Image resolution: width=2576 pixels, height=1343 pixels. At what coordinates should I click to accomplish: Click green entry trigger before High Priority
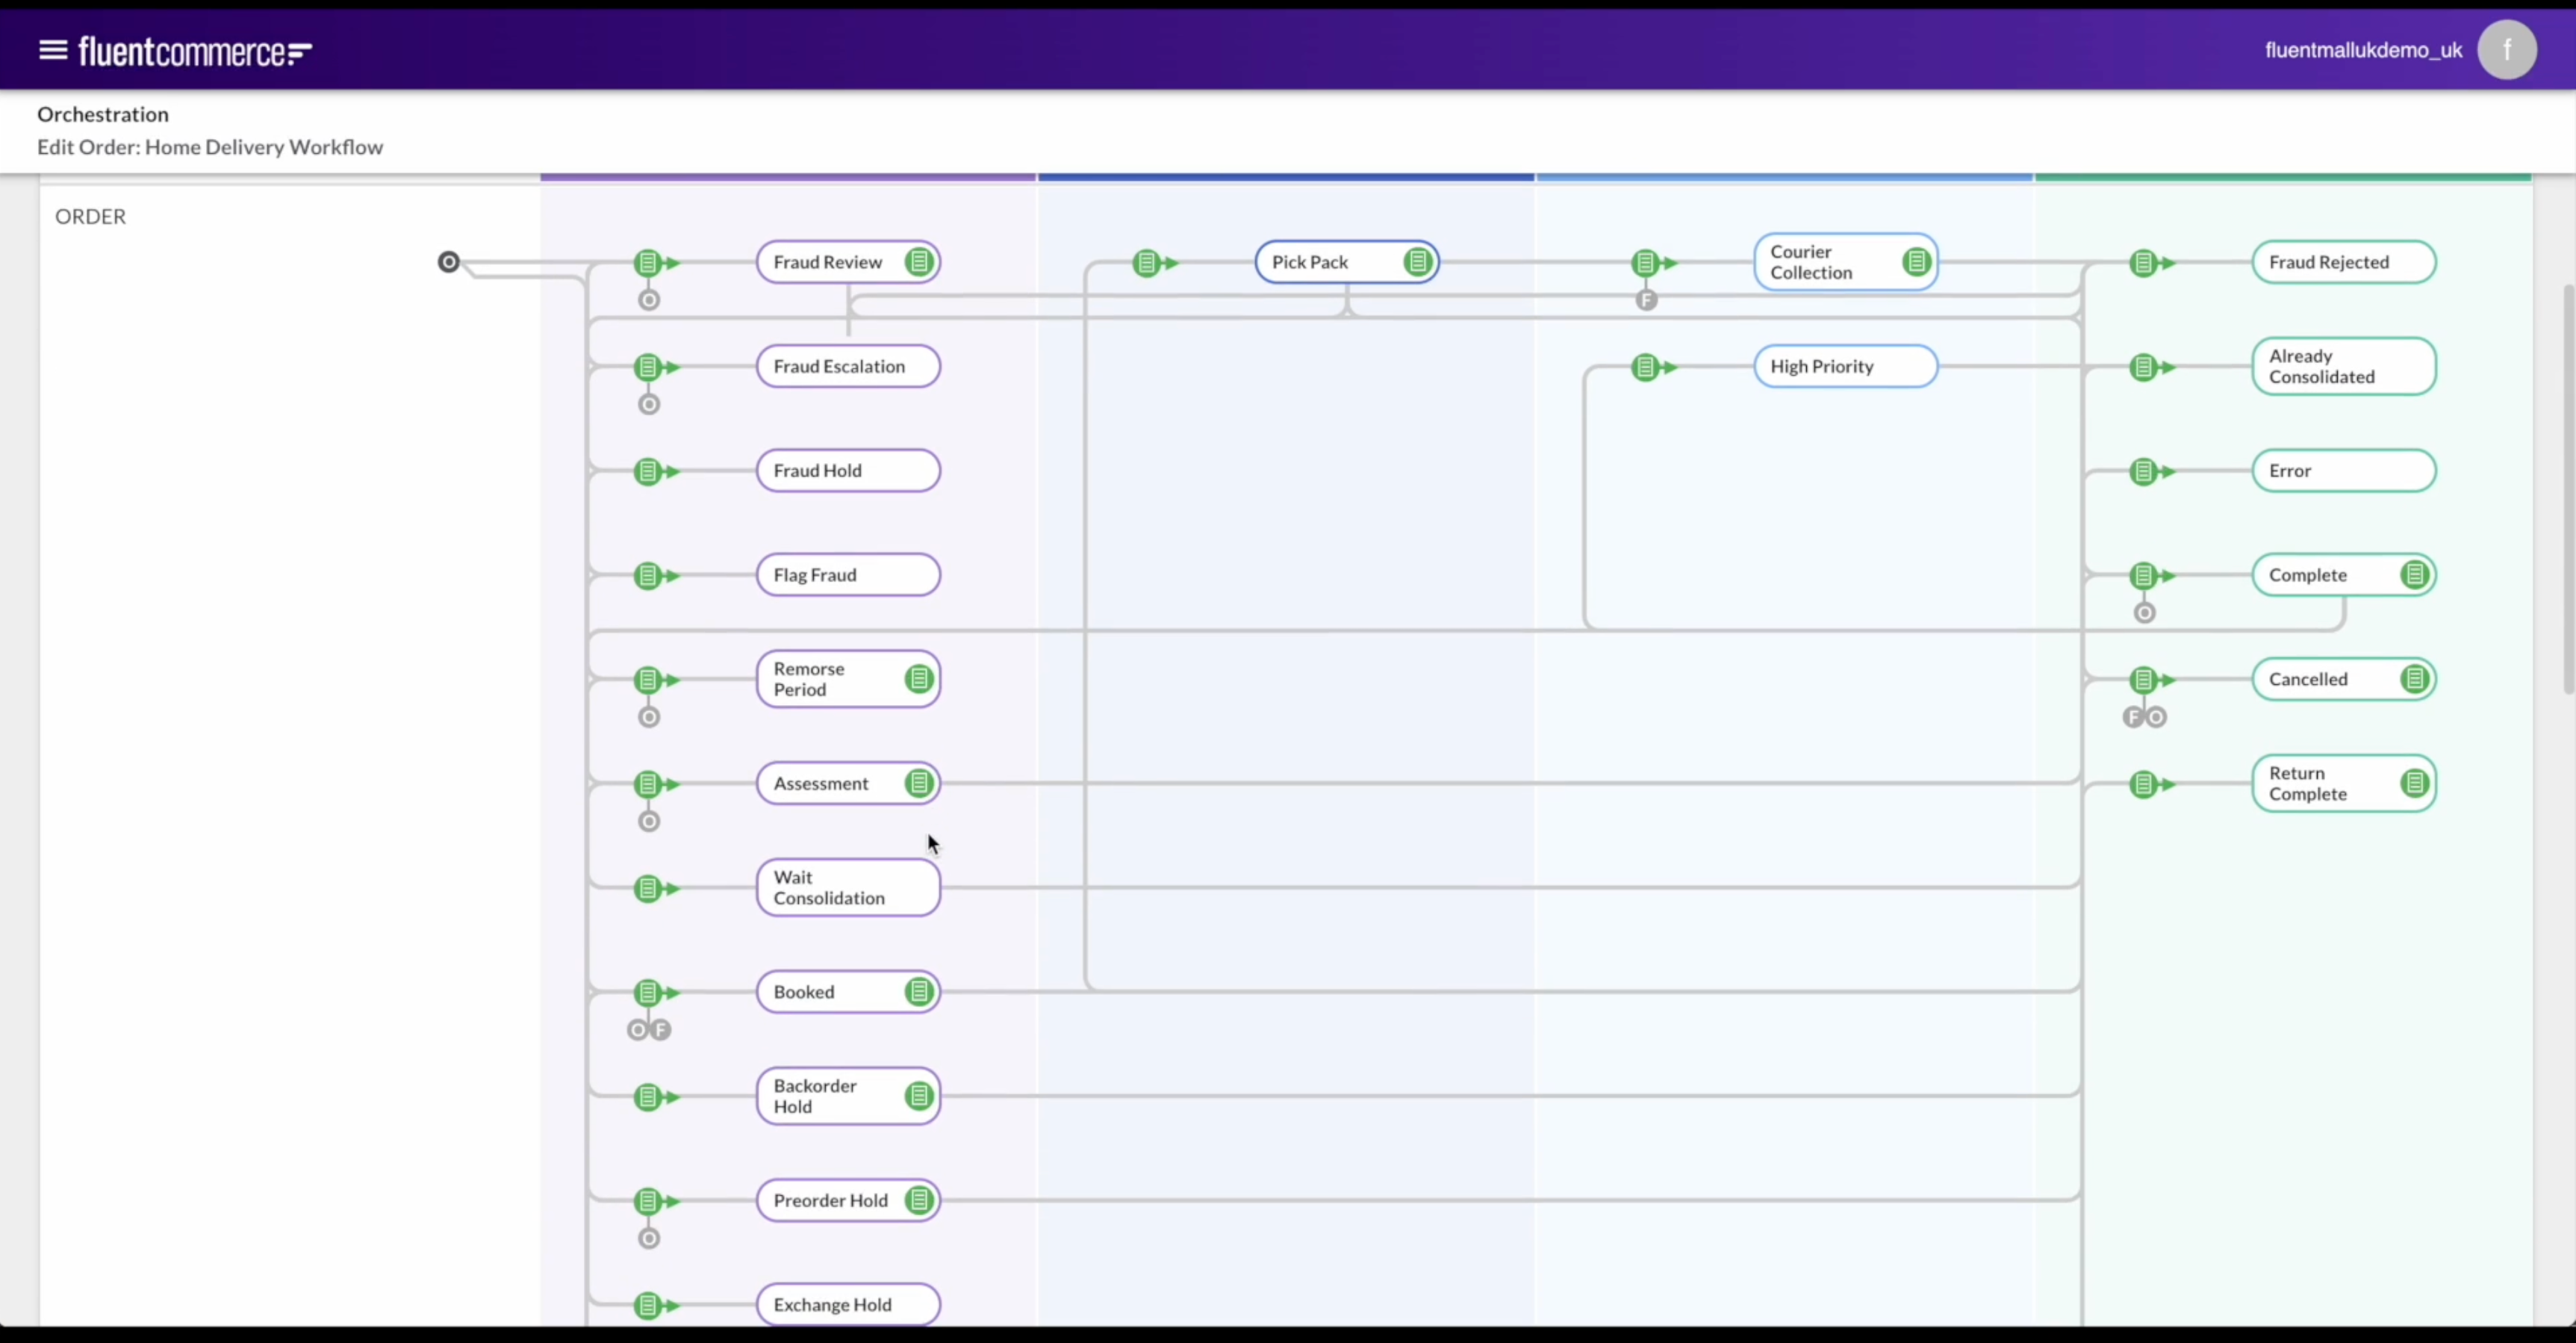click(x=1645, y=367)
